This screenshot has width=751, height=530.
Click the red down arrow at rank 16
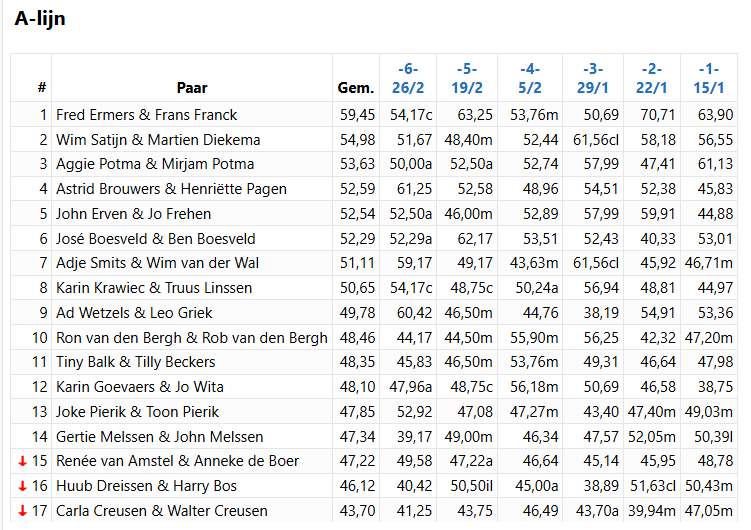point(22,486)
